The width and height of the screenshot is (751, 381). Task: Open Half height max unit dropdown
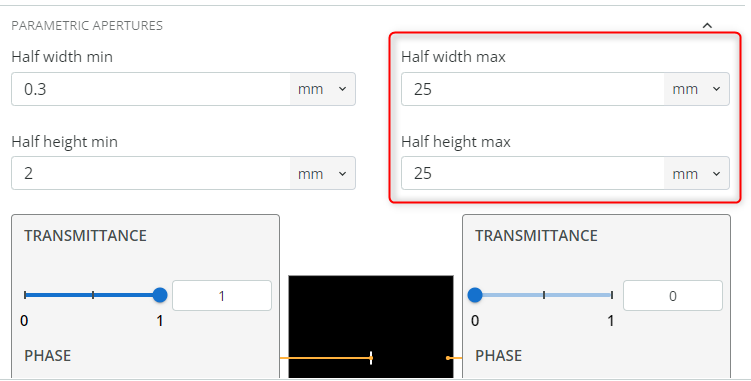coord(696,173)
